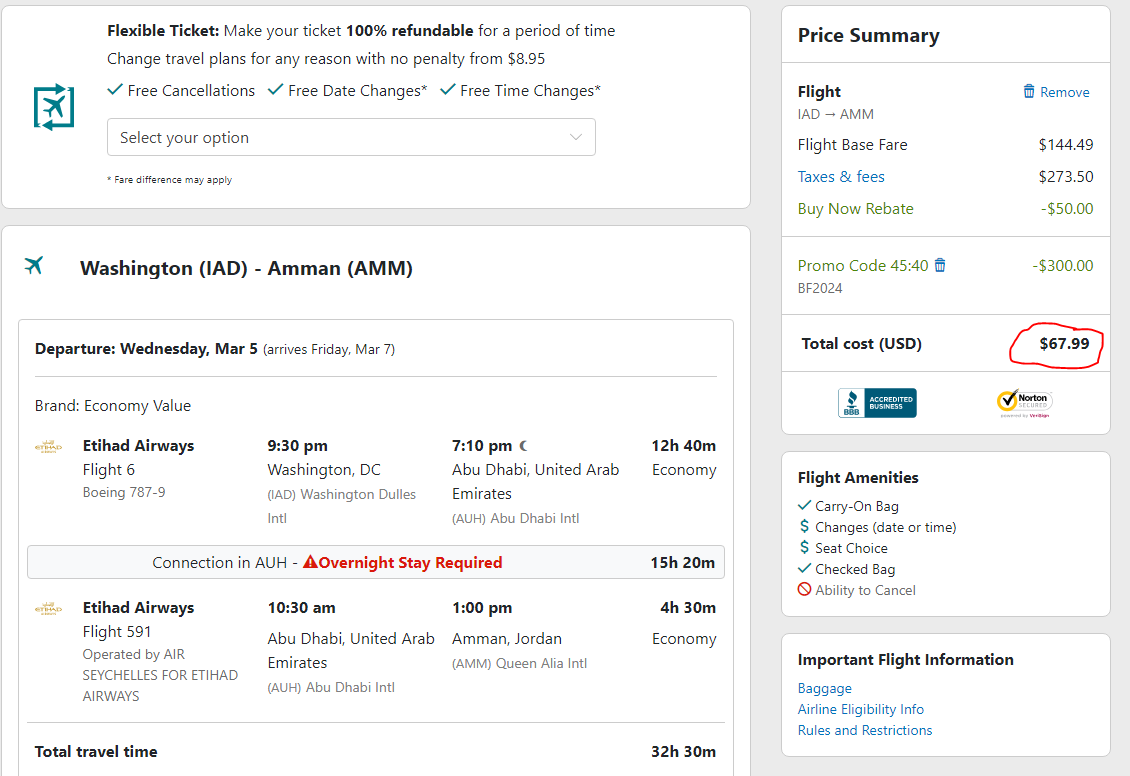Click the airplane icon beside Washington (IAD)

click(34, 265)
